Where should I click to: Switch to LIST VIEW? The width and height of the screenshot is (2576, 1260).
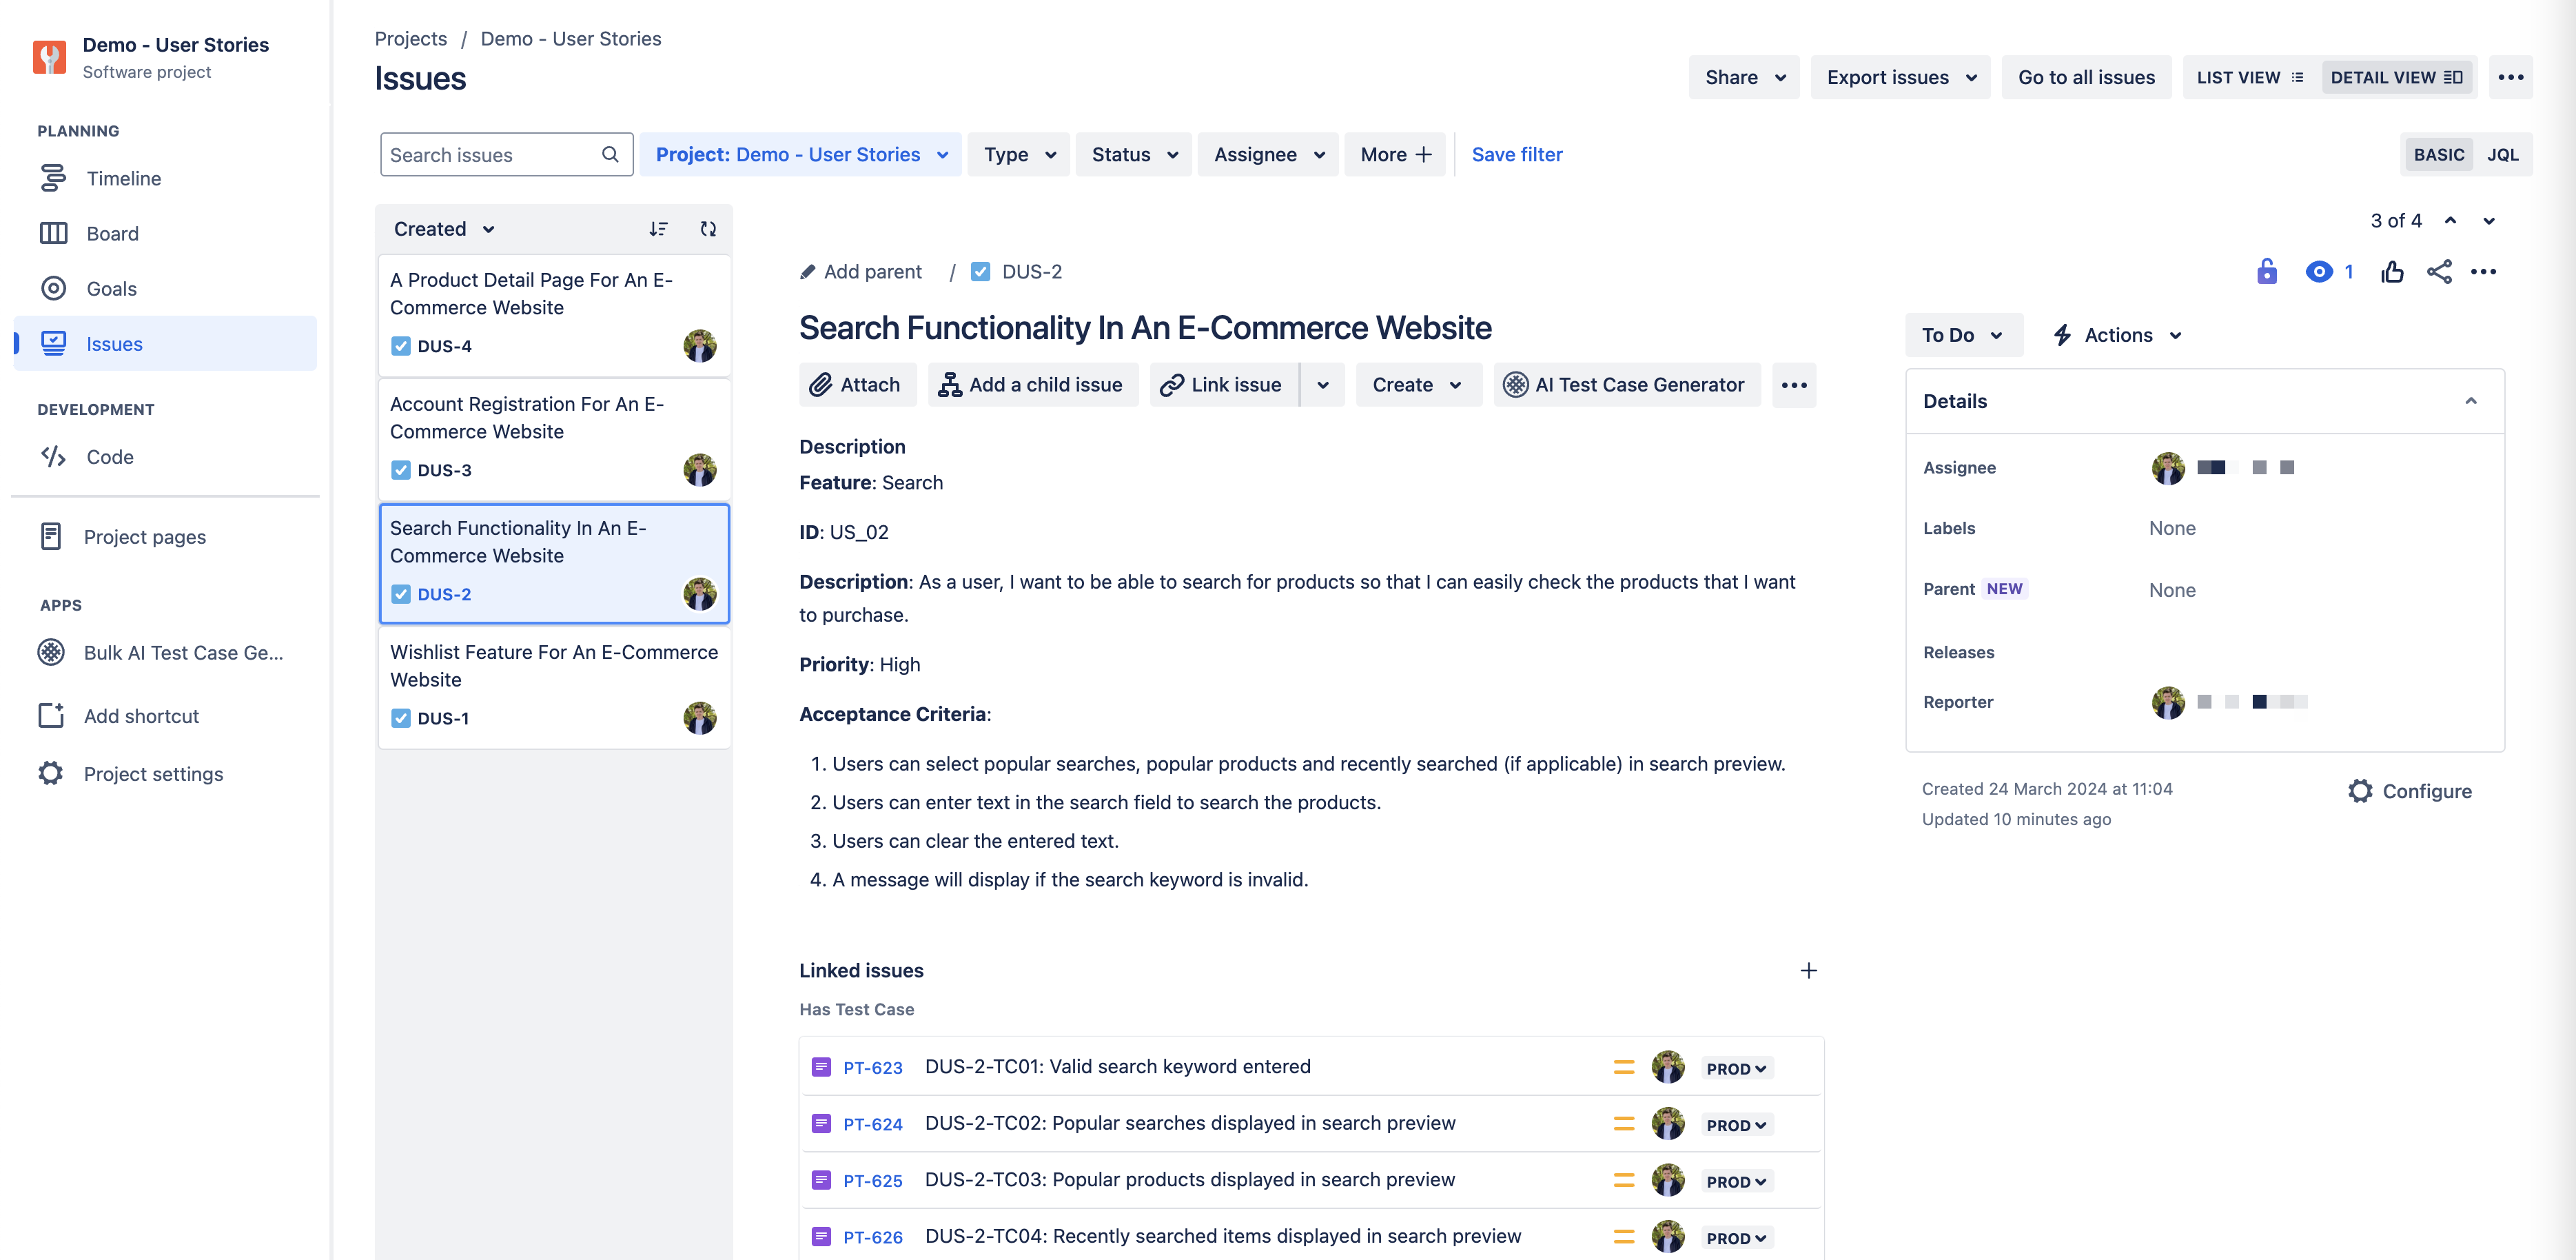click(2248, 77)
